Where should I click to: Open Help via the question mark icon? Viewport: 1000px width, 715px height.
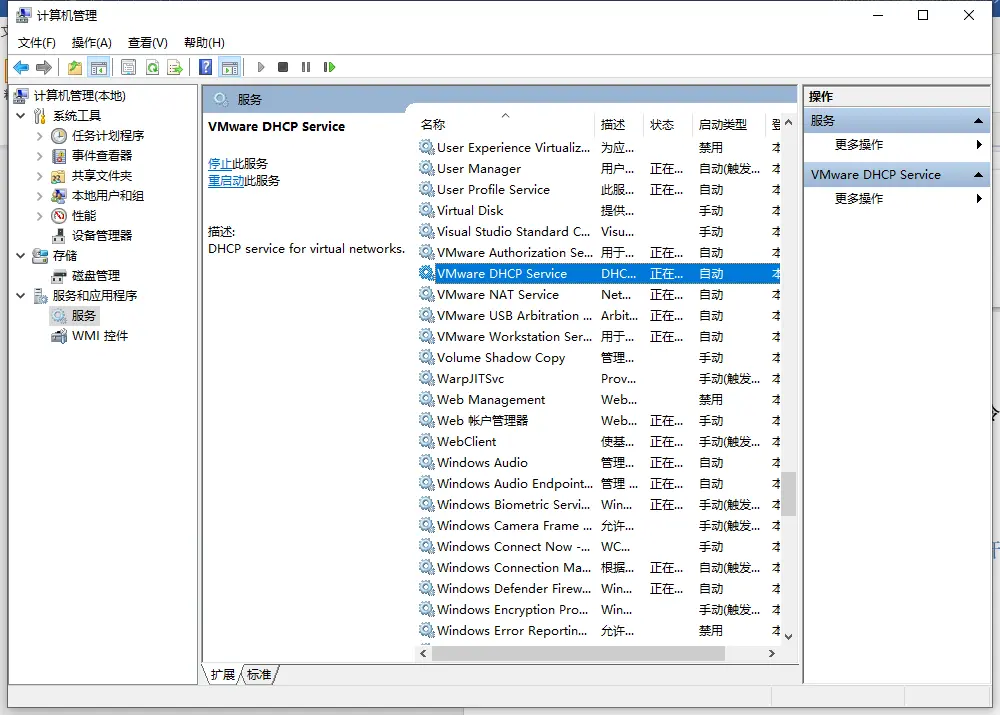[205, 67]
